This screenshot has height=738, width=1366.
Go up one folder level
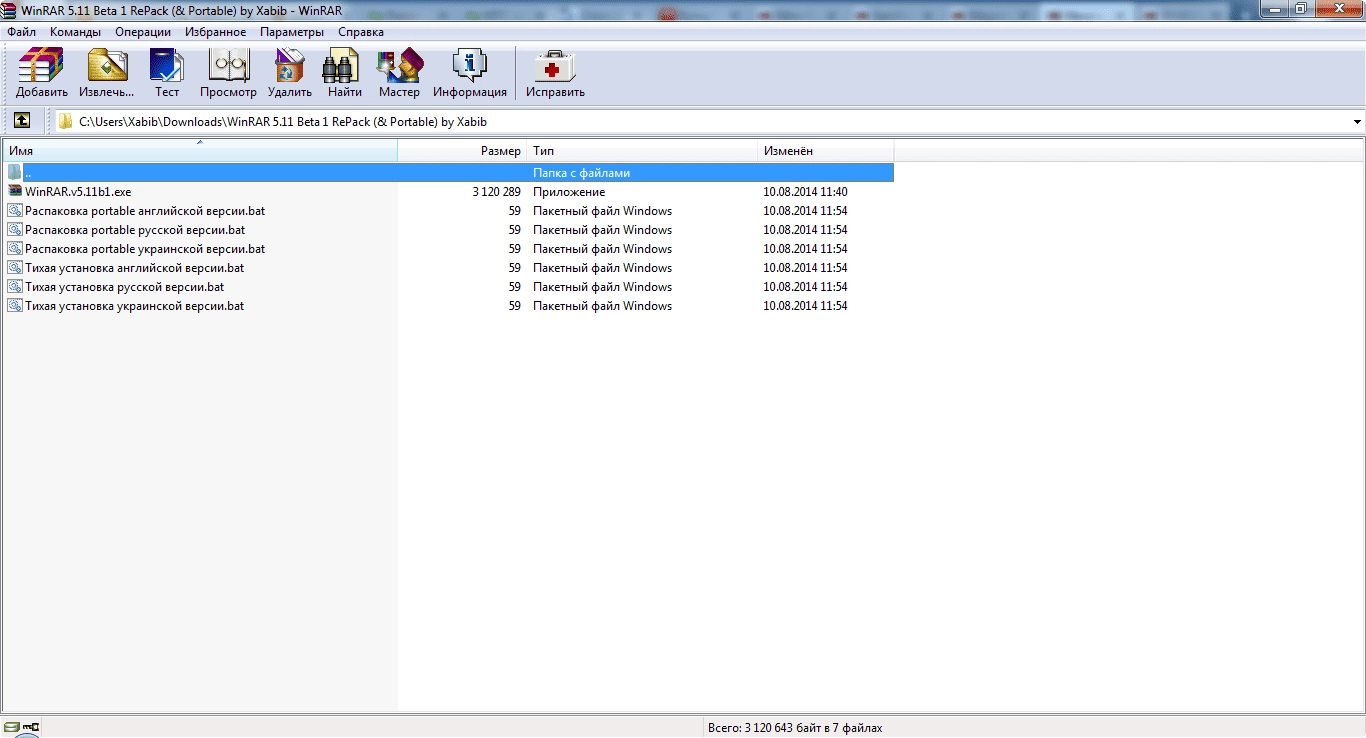(x=21, y=121)
